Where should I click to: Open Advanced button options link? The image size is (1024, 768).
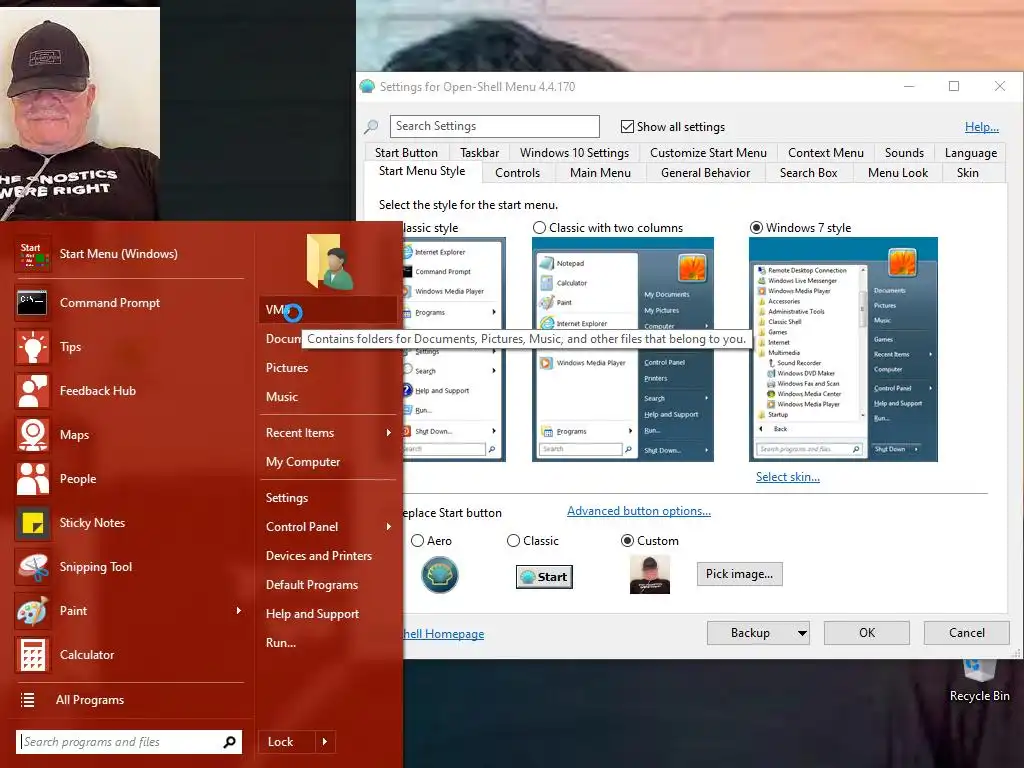639,511
